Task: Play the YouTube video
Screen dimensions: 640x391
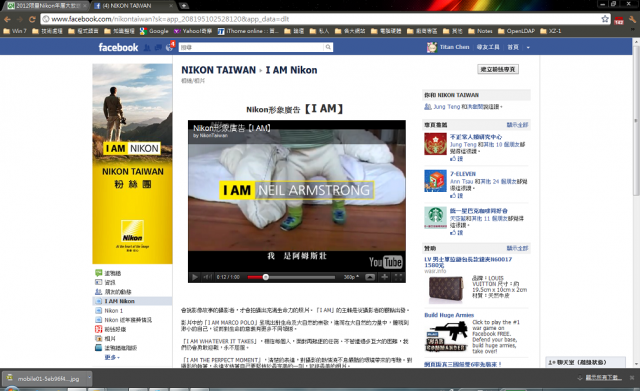Action: click(x=195, y=277)
